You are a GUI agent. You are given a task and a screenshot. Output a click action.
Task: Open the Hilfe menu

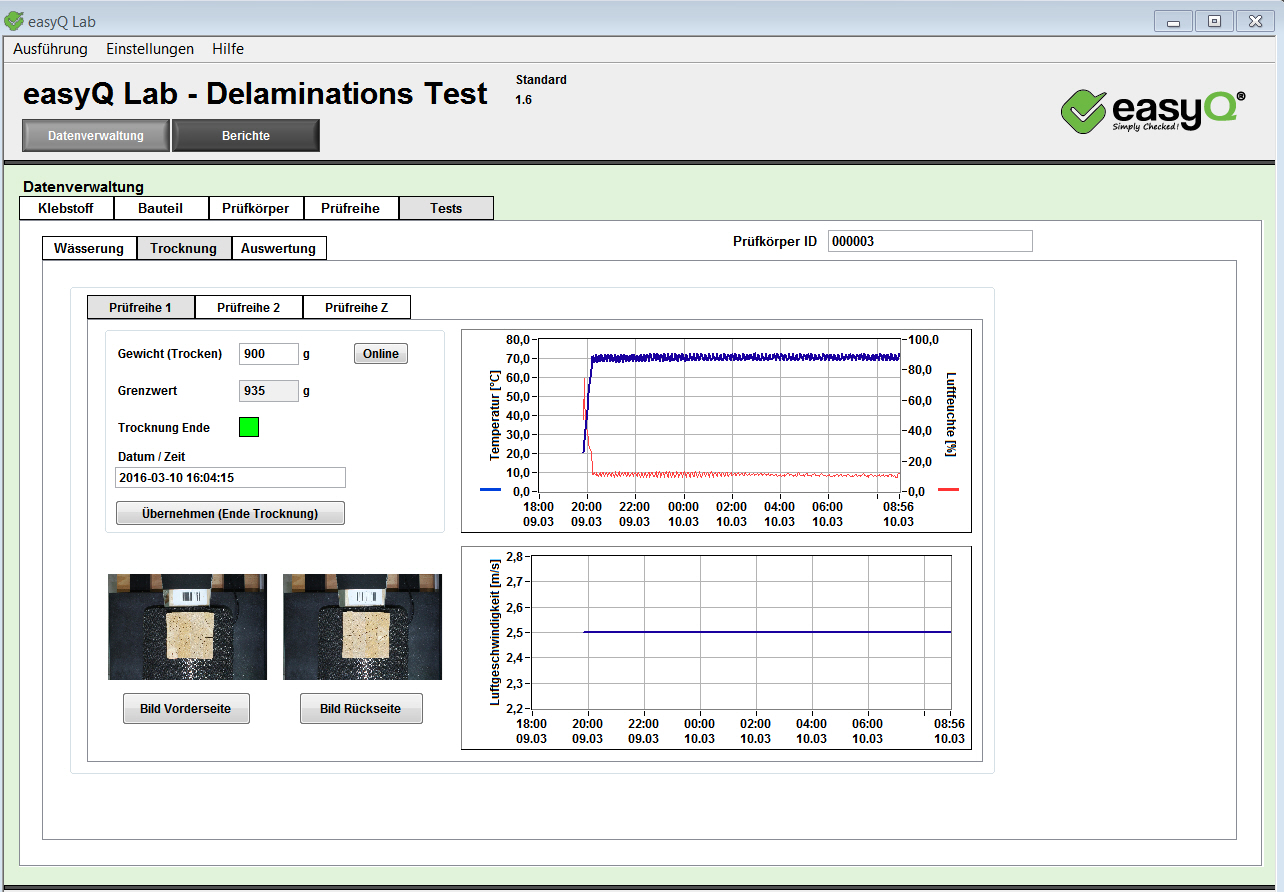click(228, 49)
